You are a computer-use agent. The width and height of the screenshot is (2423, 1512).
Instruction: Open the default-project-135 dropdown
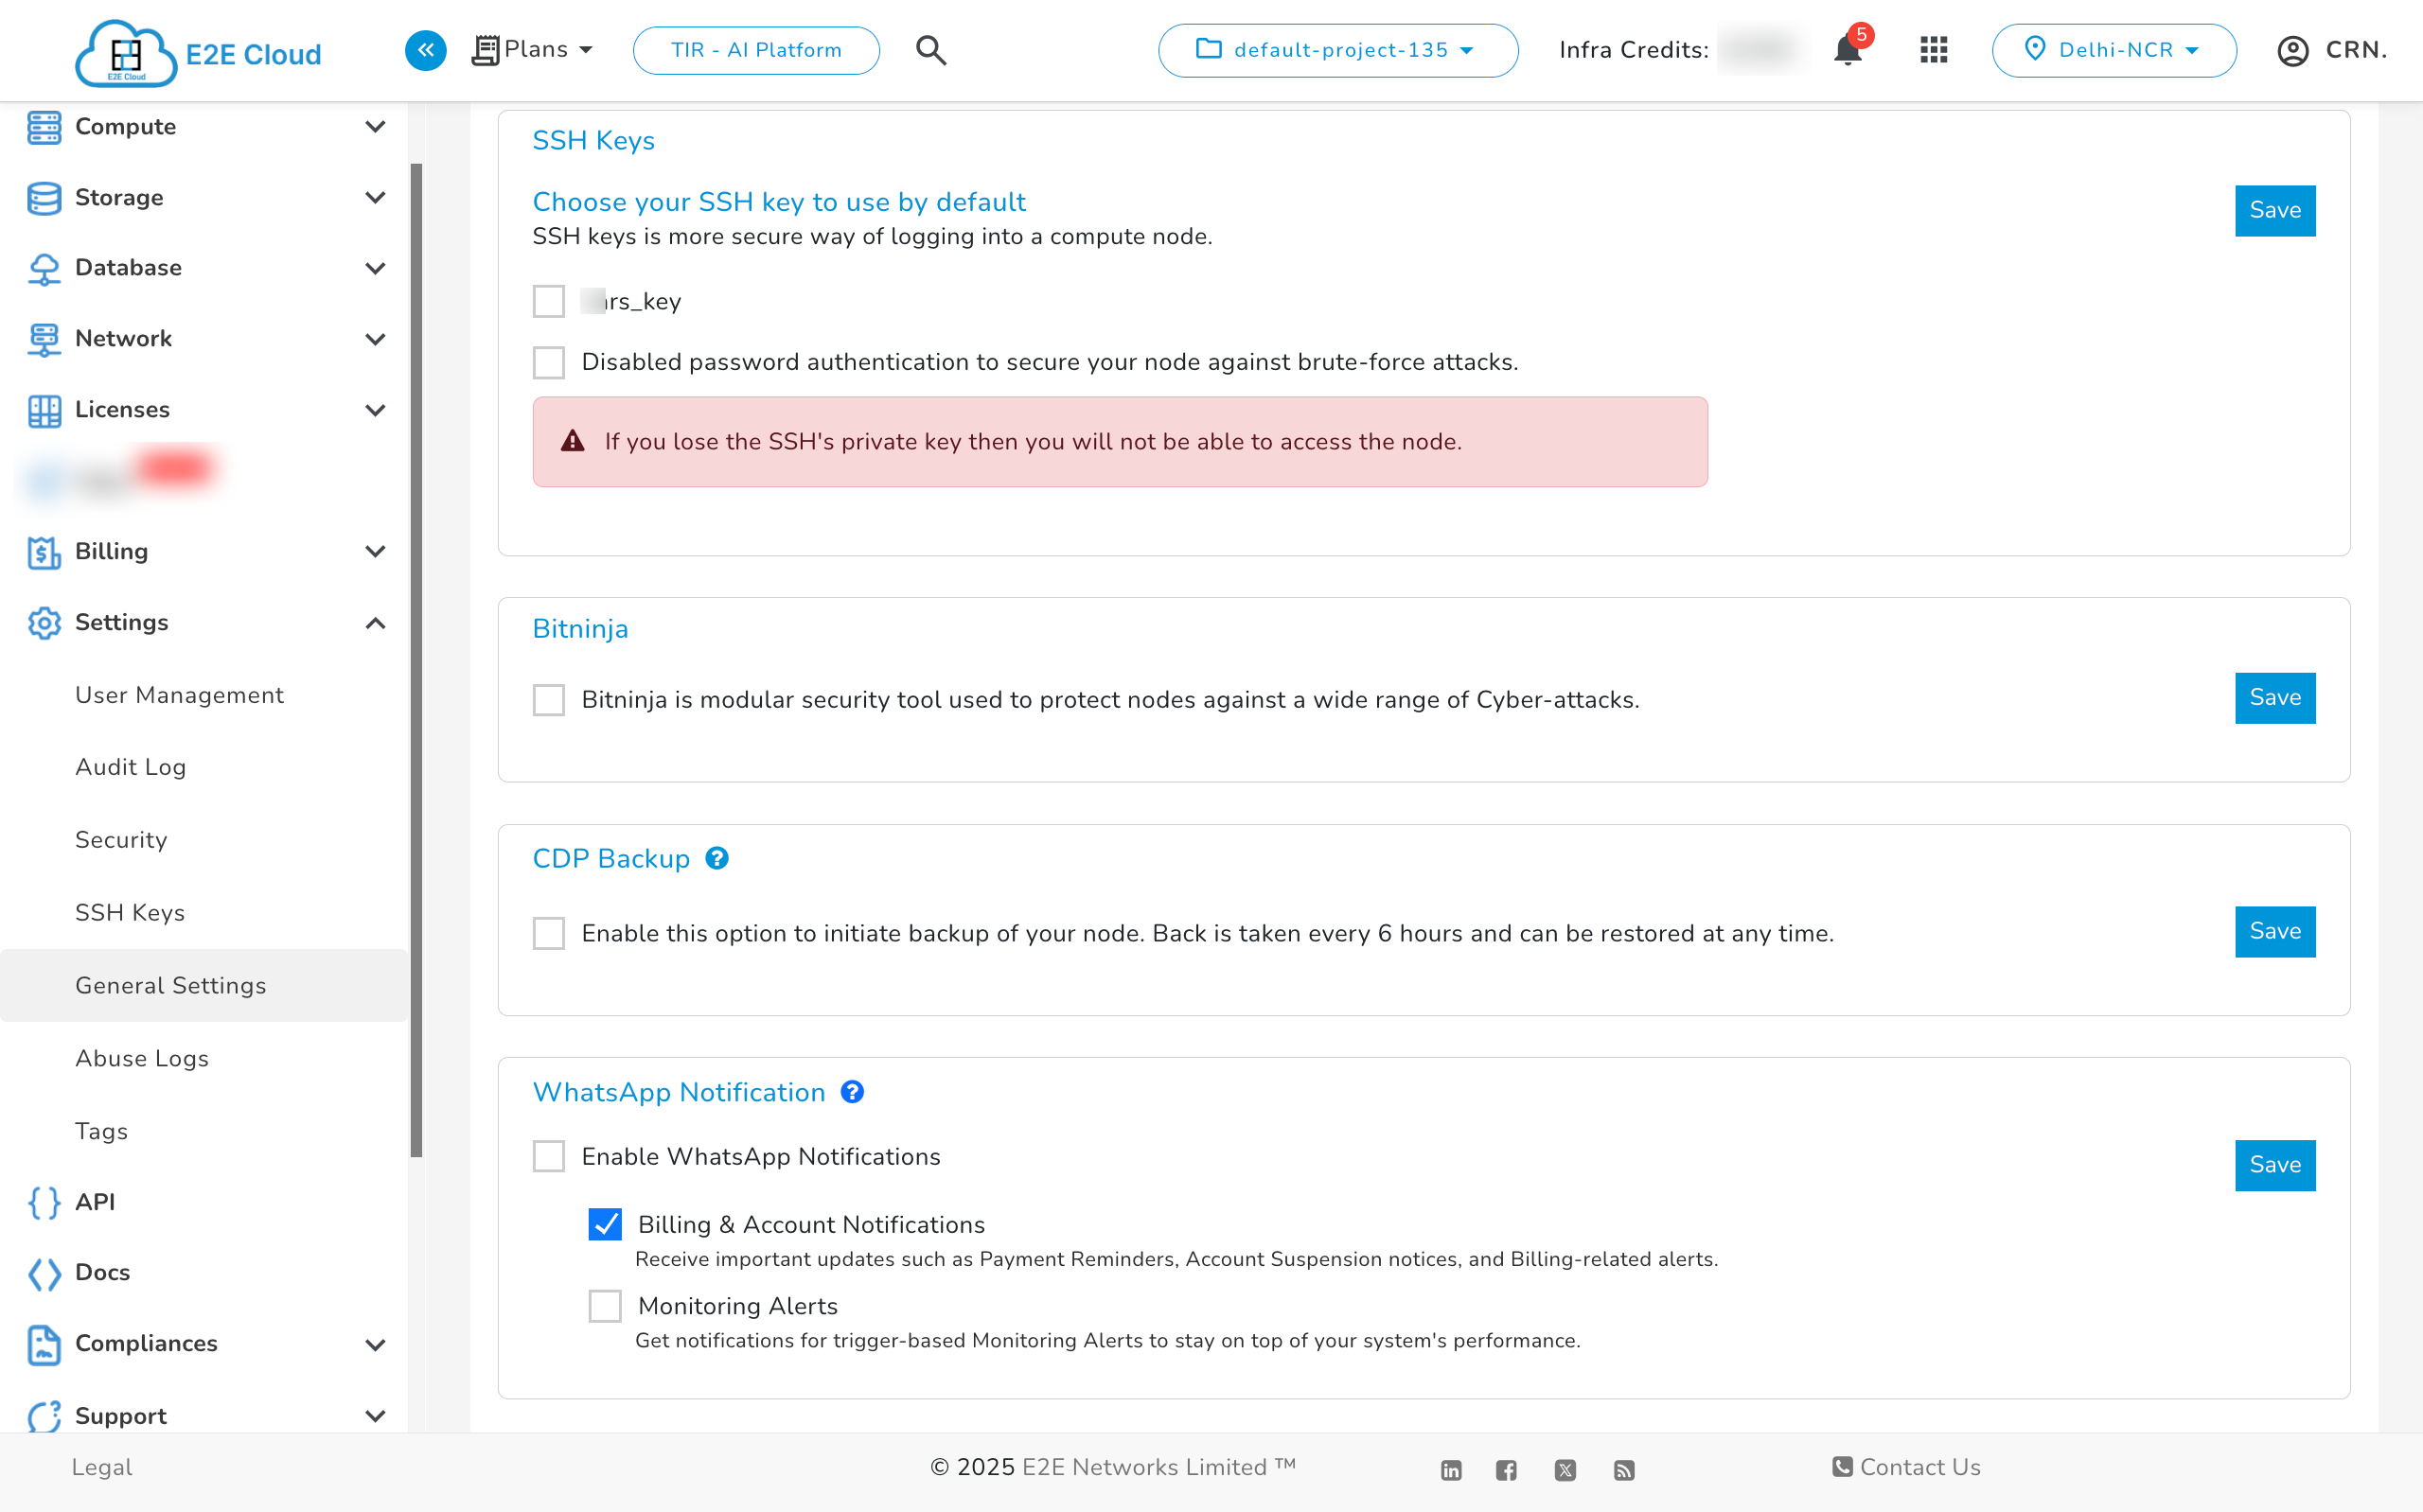click(1337, 50)
